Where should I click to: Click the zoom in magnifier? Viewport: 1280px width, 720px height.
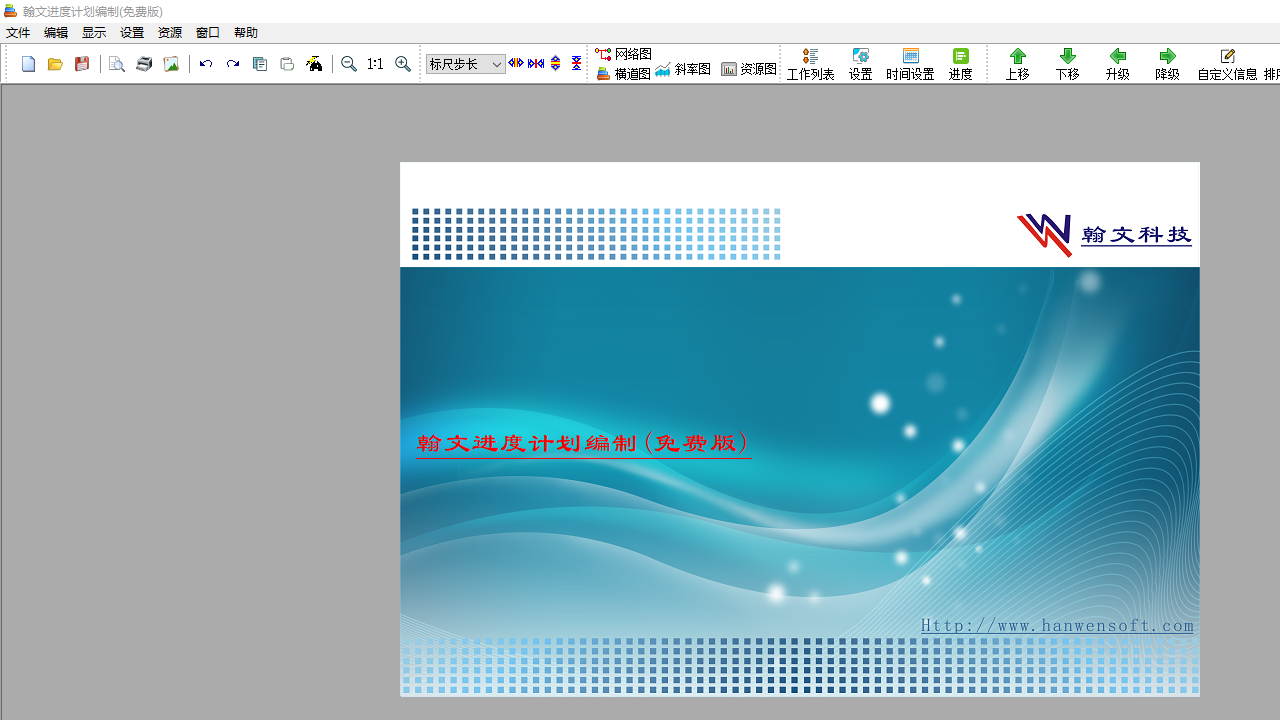click(403, 64)
